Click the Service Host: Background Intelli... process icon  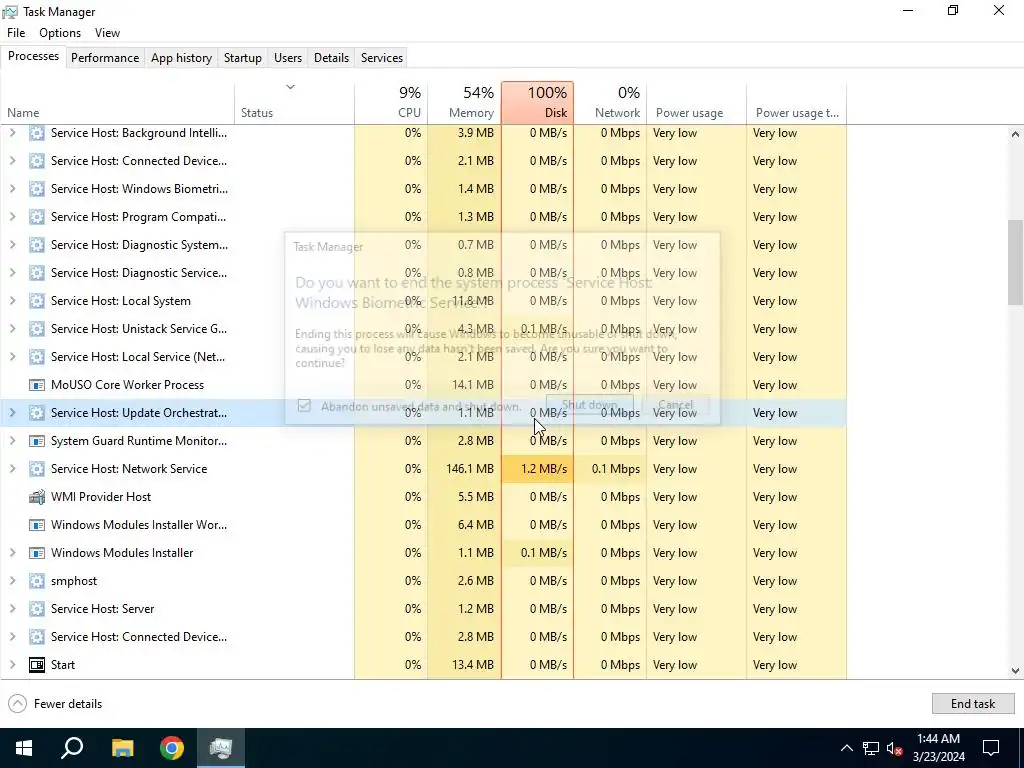tap(37, 133)
